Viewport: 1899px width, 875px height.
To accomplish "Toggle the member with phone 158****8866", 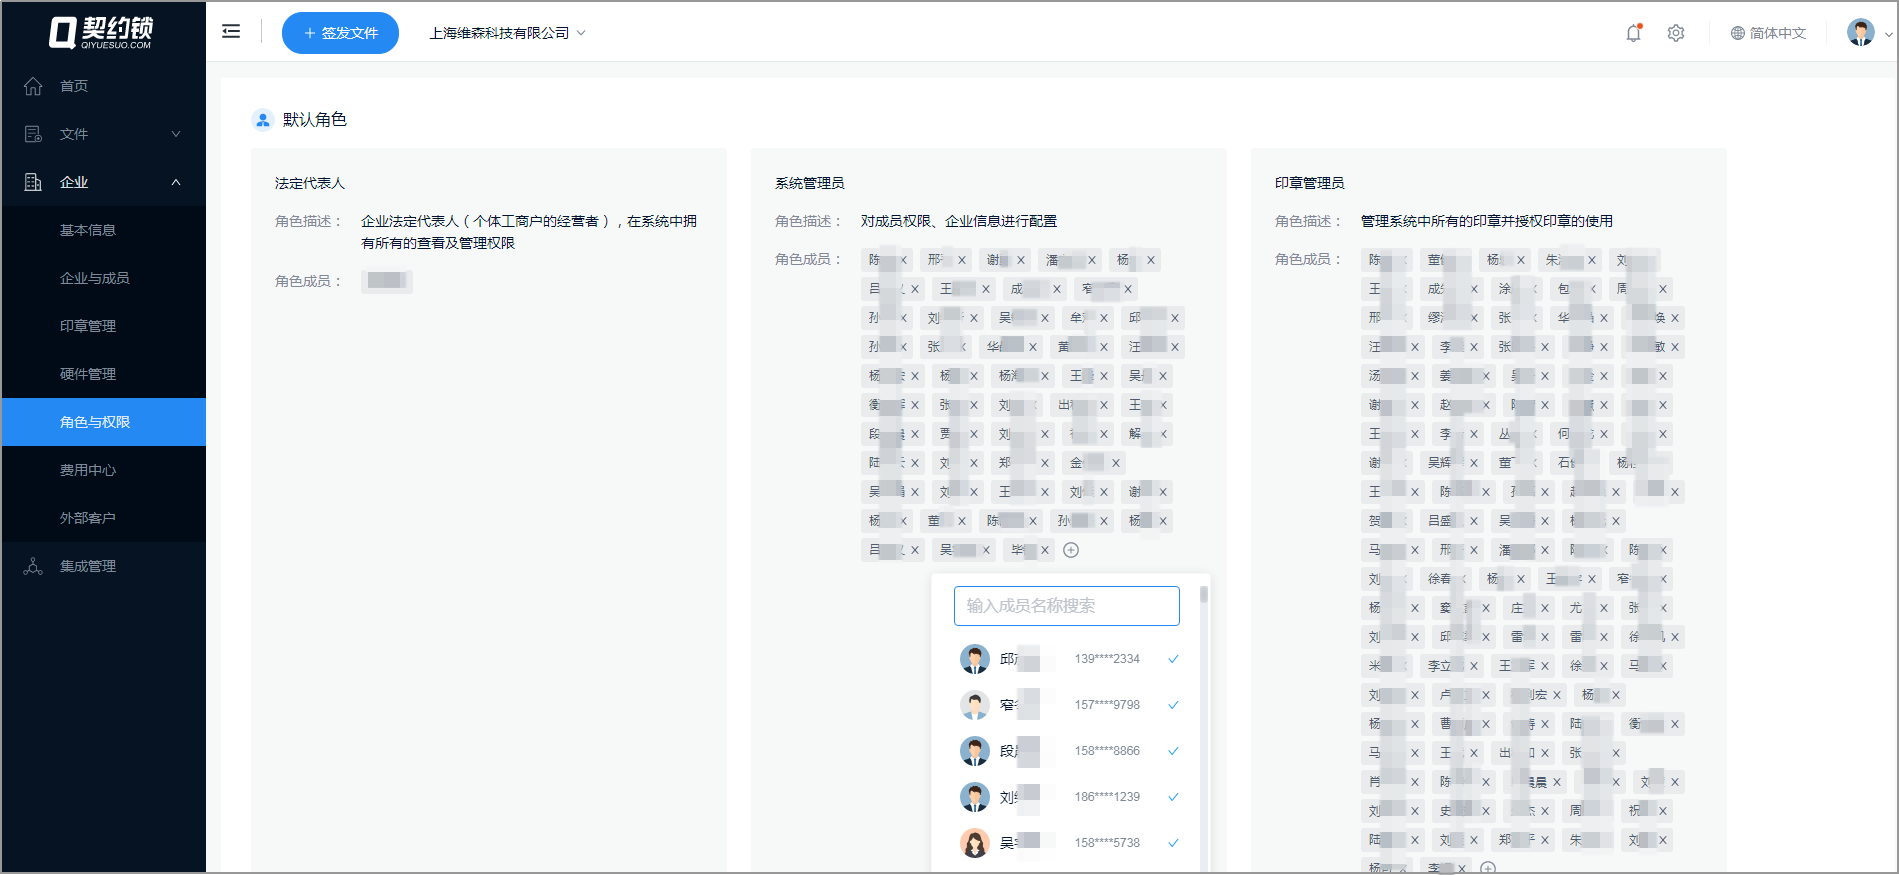I will [1070, 751].
